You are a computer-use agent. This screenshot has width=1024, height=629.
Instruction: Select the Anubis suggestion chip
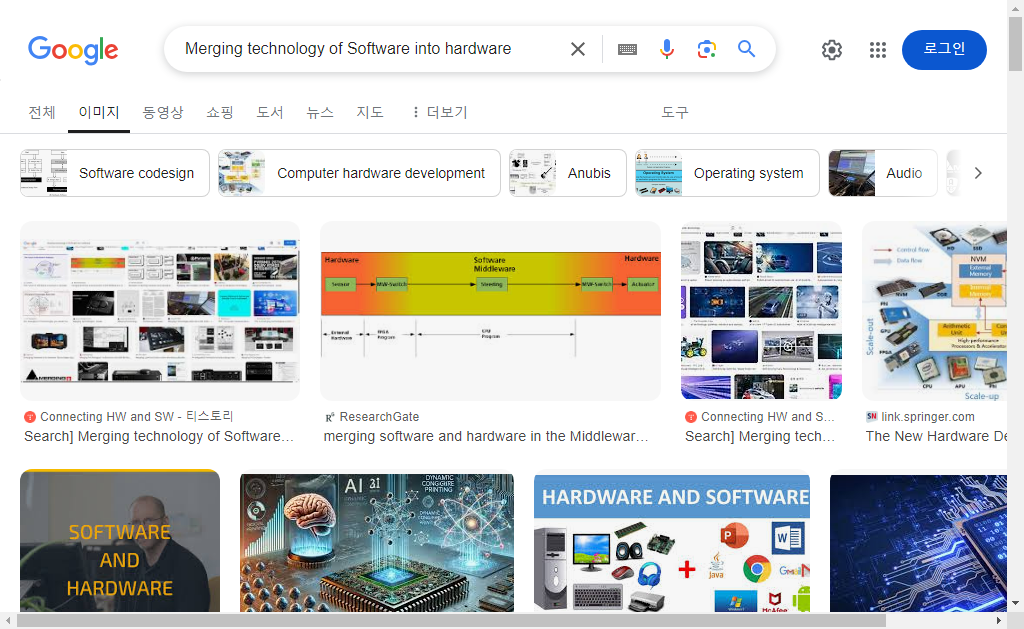568,173
